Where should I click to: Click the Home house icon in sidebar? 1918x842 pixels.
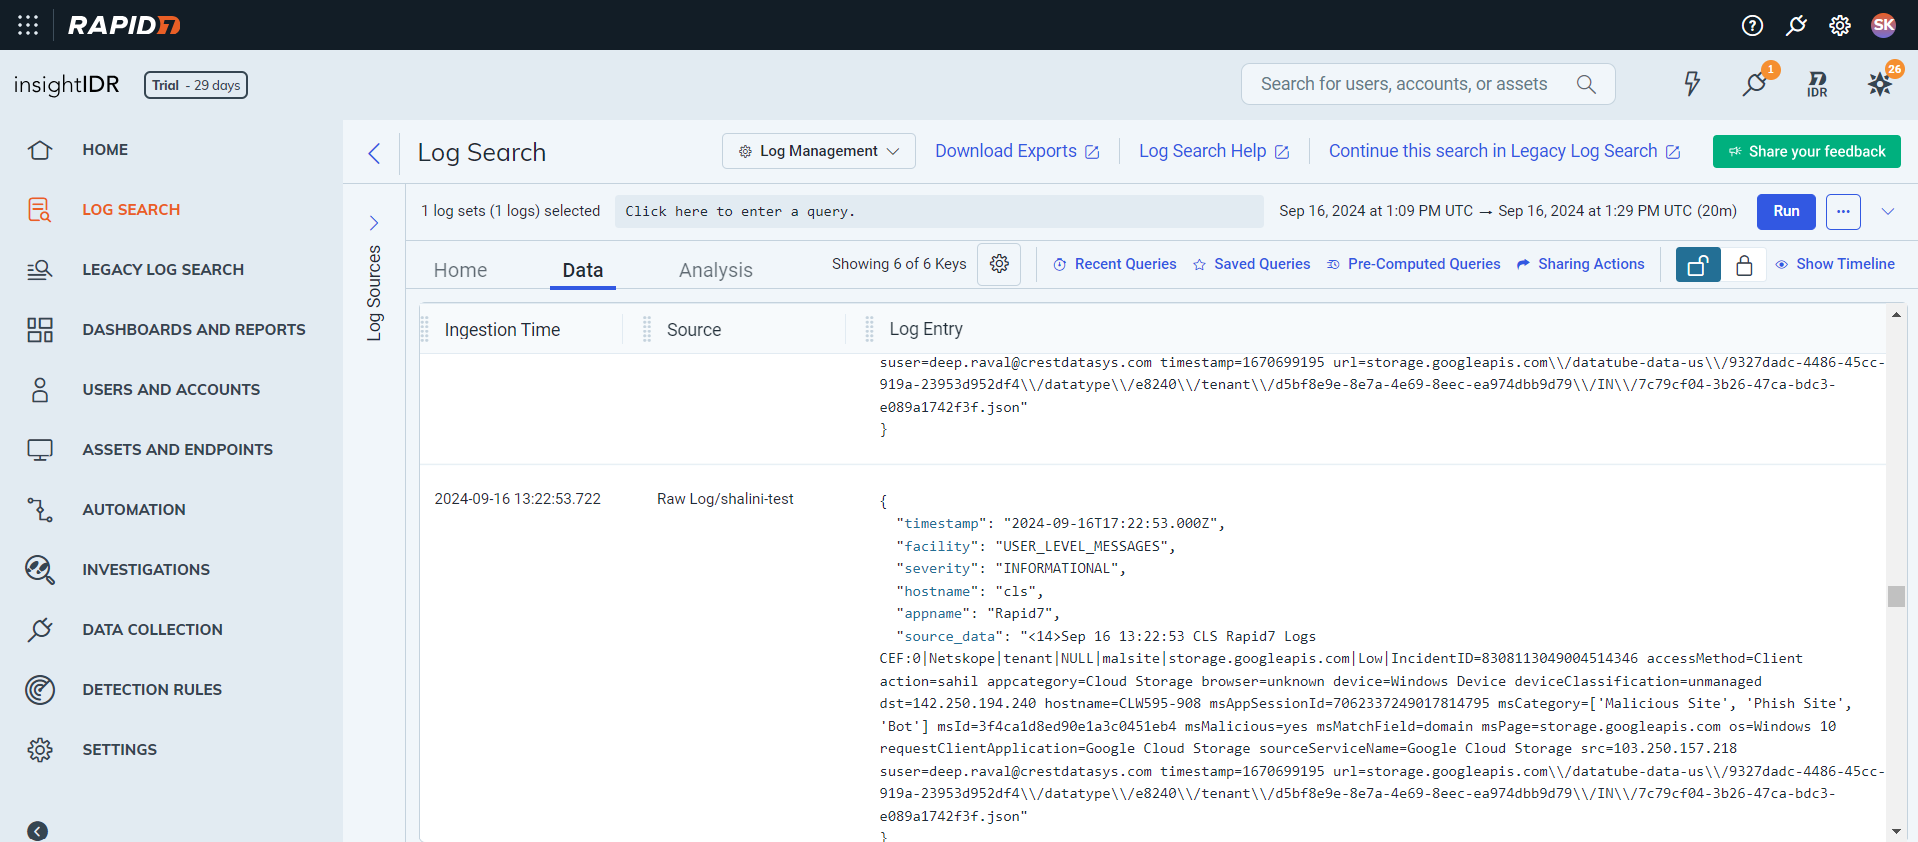pos(40,150)
